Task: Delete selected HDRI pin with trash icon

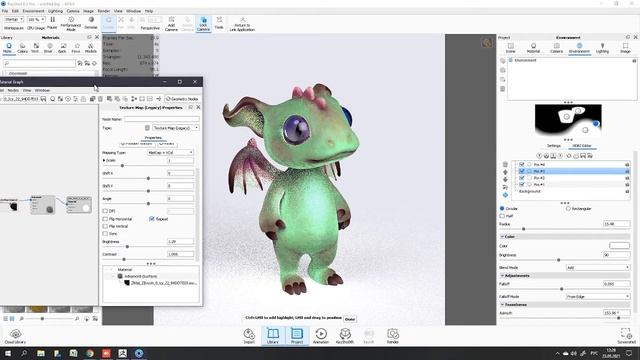Action: [x=505, y=164]
